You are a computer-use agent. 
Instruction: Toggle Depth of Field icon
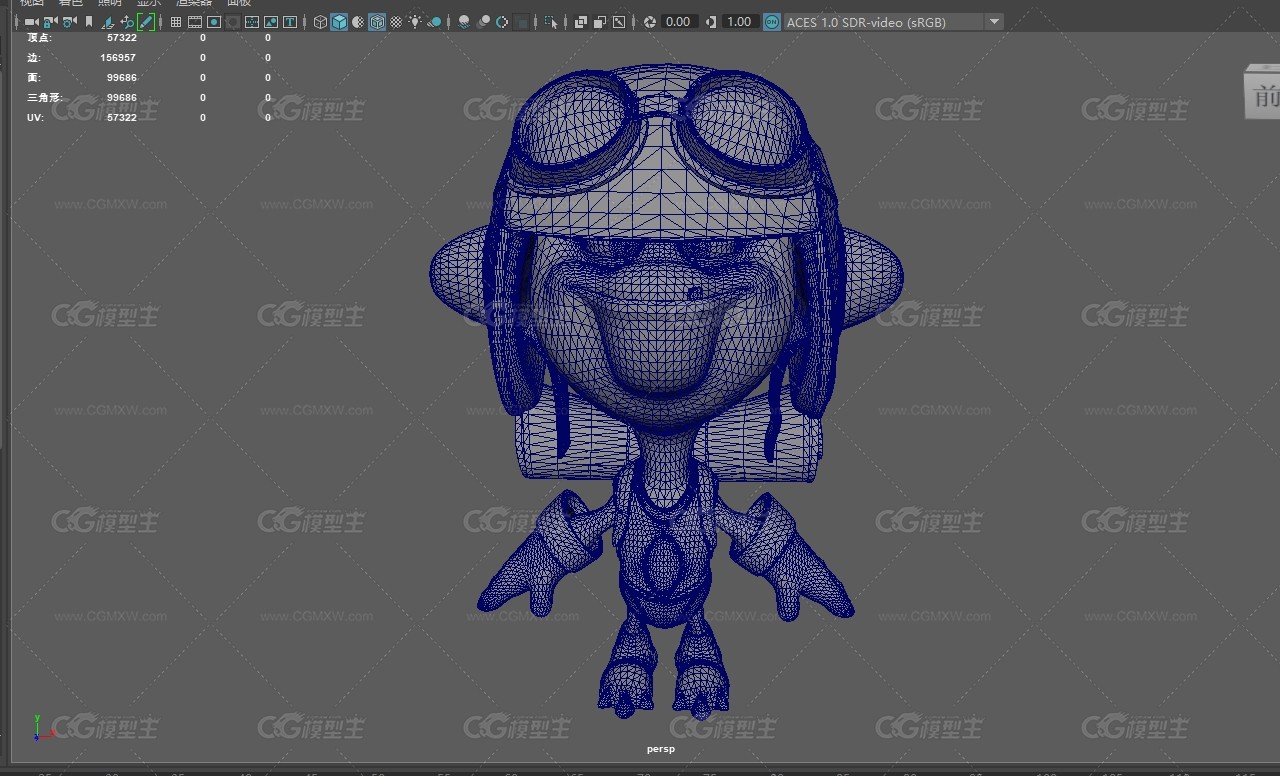pos(521,22)
